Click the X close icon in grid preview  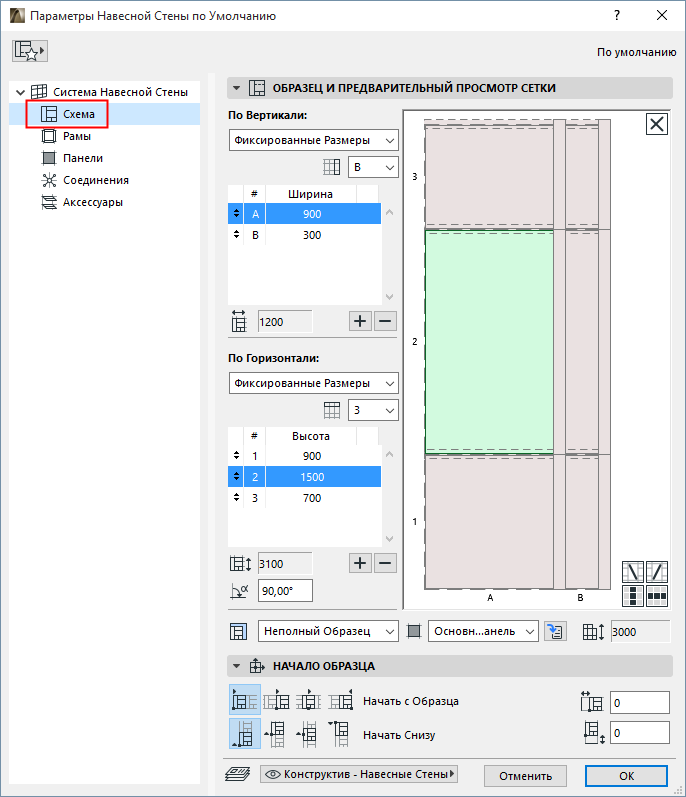657,124
